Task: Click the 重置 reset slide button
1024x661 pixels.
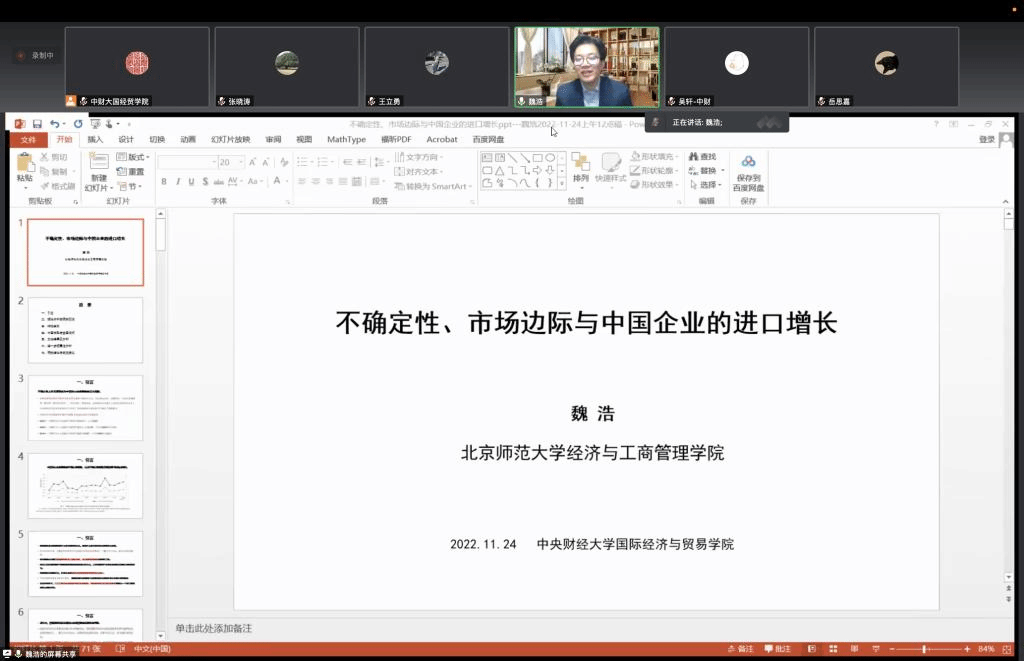Action: [x=133, y=171]
